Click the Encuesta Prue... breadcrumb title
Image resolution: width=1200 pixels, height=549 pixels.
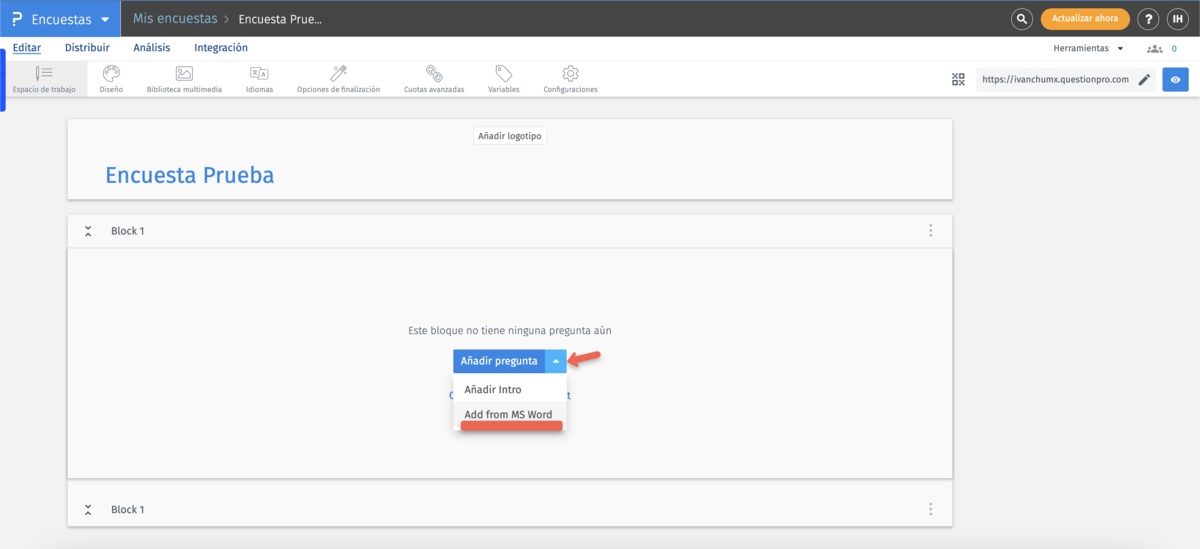coord(280,19)
